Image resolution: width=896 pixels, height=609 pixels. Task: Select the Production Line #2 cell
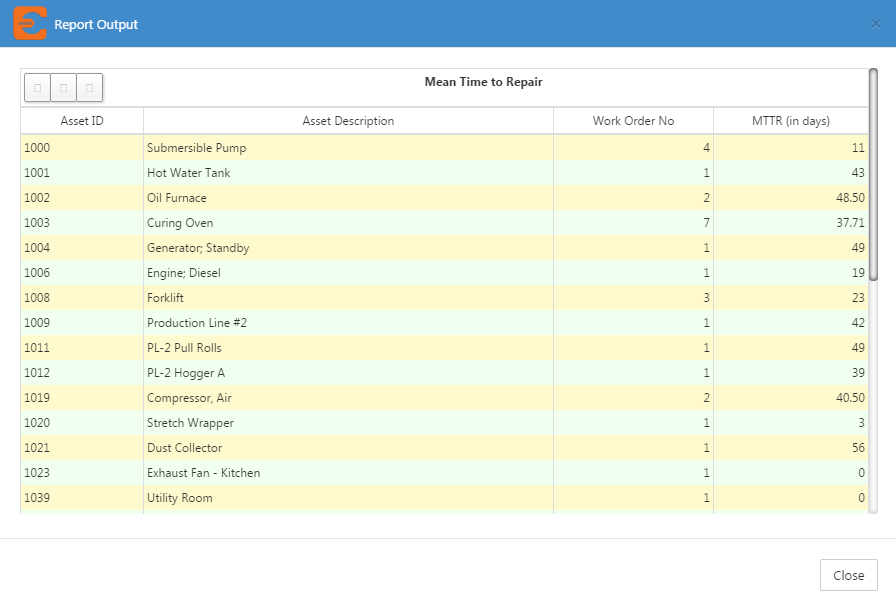[348, 323]
